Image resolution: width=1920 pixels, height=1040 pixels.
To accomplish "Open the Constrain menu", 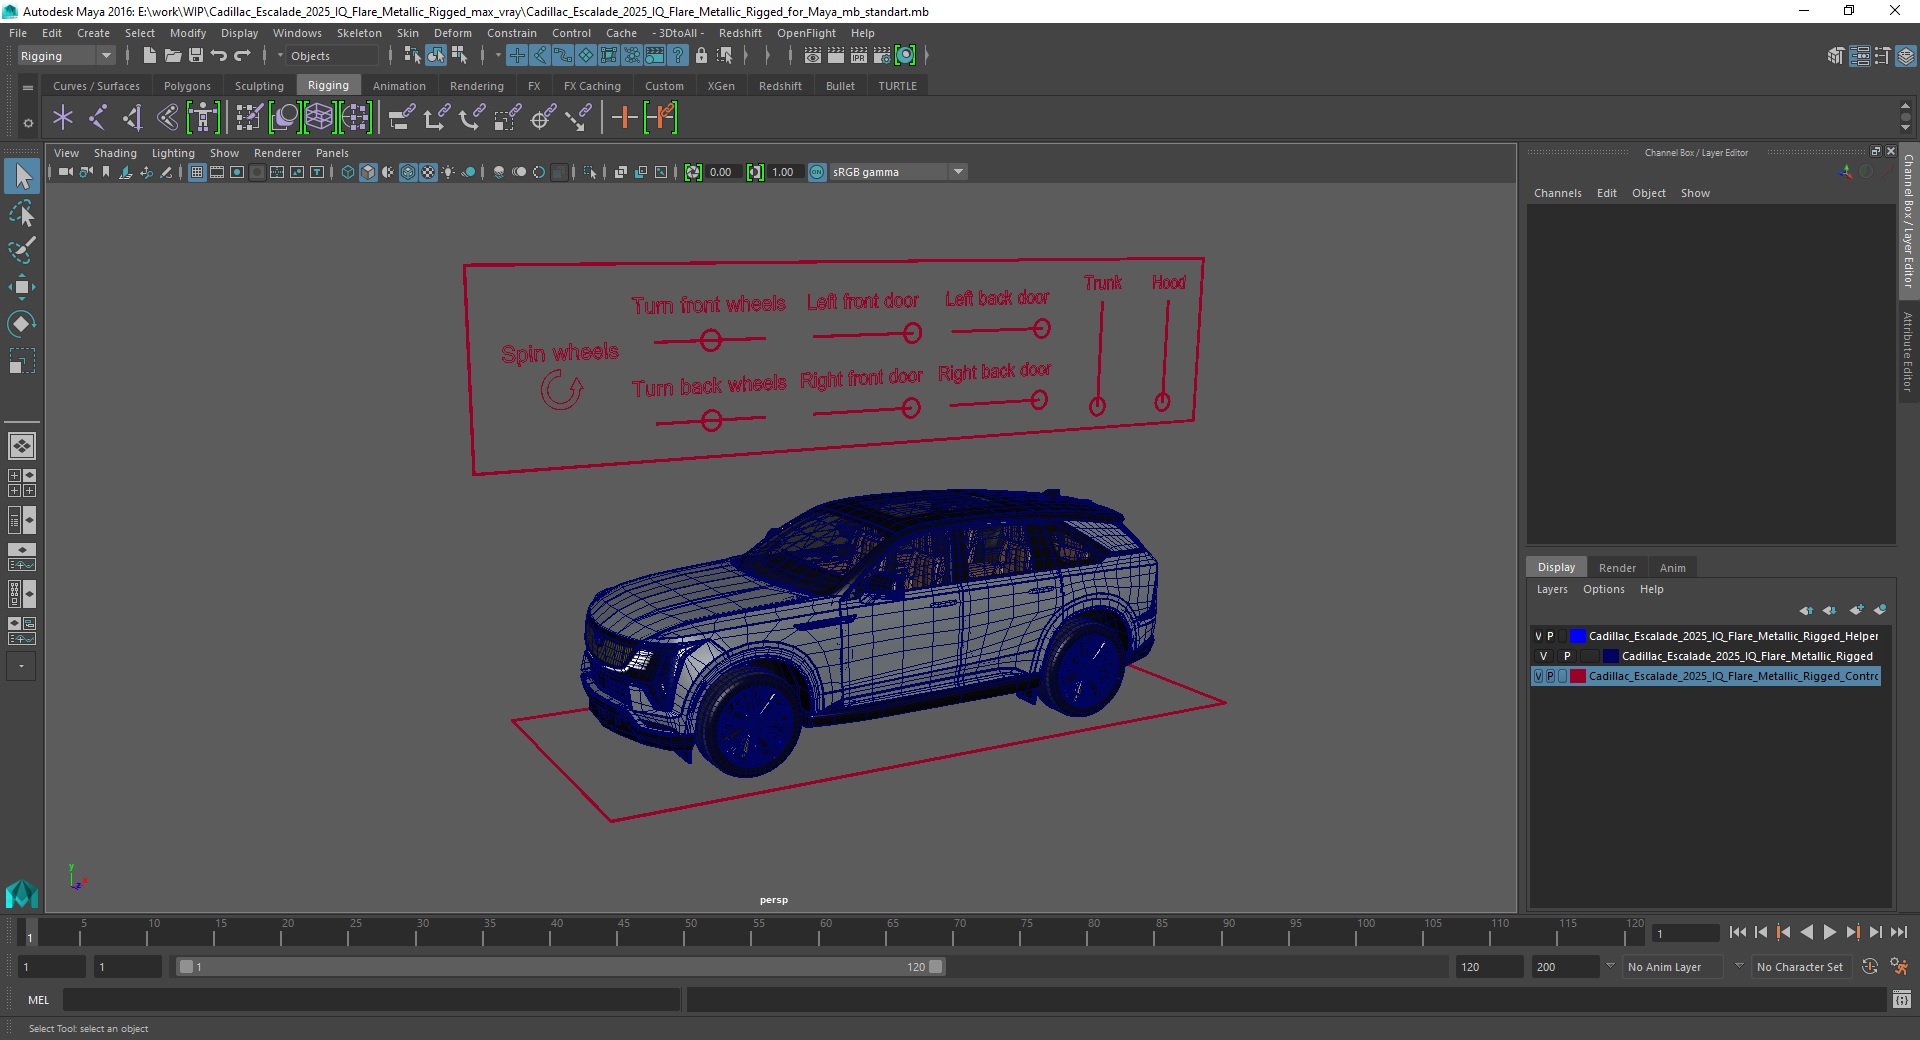I will pyautogui.click(x=512, y=33).
